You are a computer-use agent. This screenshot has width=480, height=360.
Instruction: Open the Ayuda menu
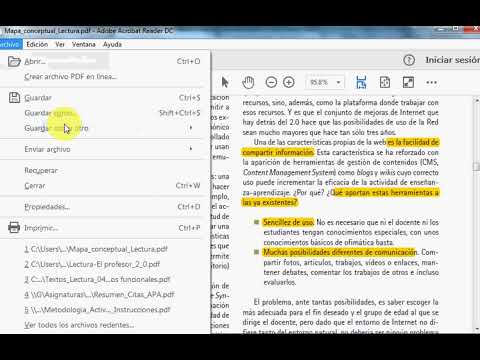click(112, 44)
